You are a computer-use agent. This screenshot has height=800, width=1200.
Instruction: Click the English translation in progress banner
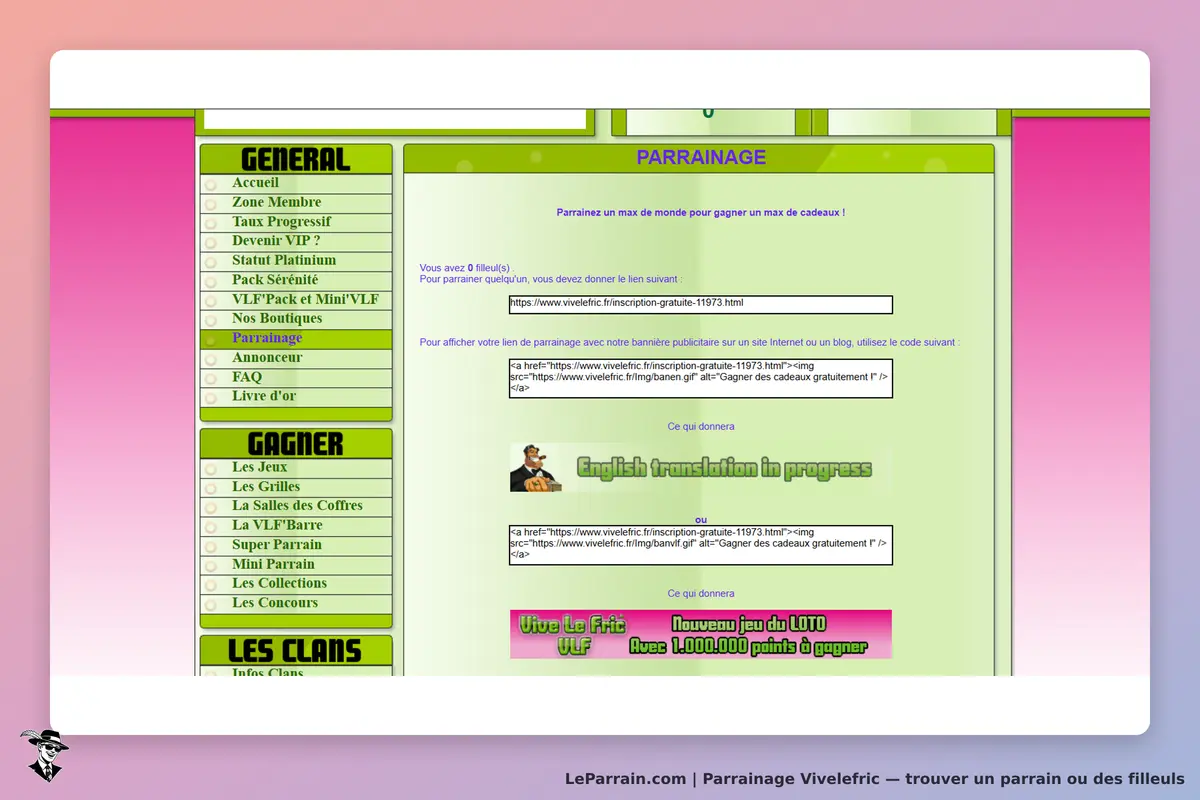pos(700,468)
